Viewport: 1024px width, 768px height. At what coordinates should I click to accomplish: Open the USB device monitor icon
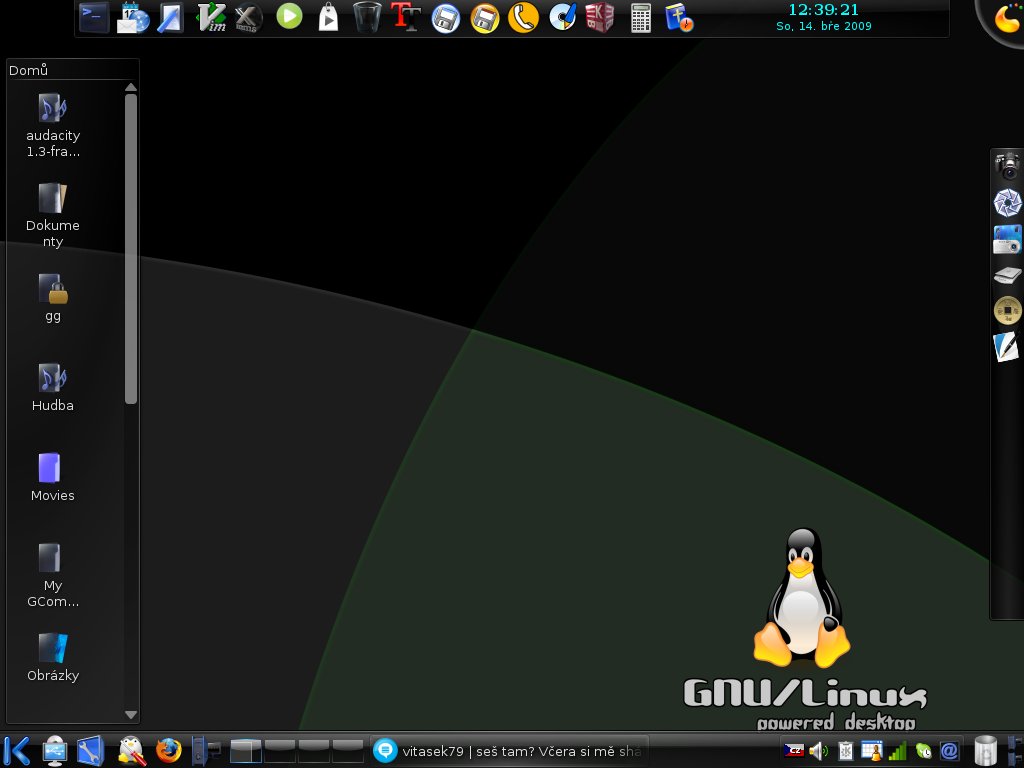(55, 751)
